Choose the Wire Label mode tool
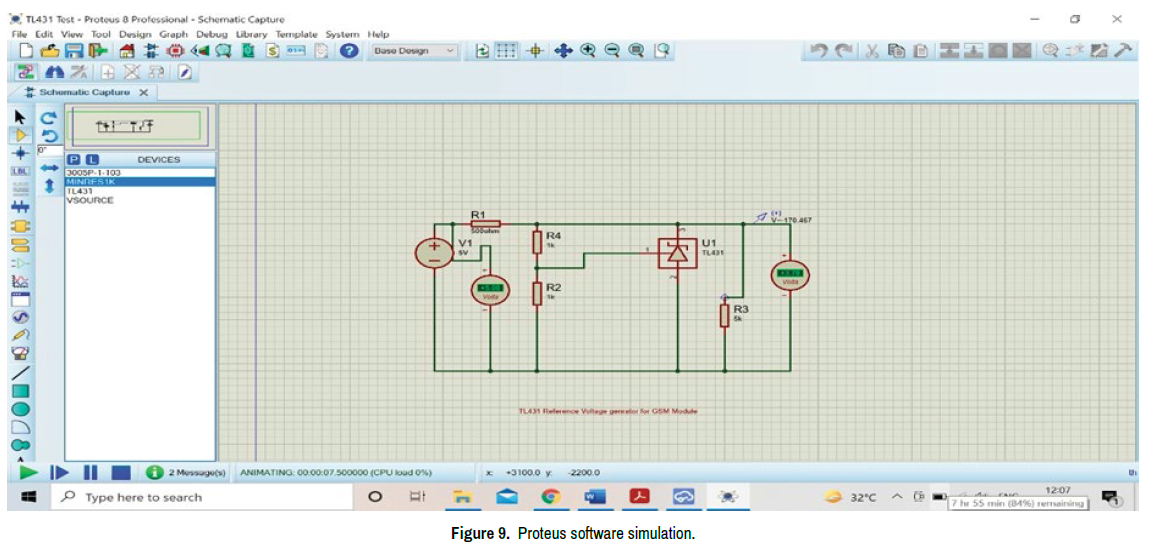1161x552 pixels. point(20,171)
